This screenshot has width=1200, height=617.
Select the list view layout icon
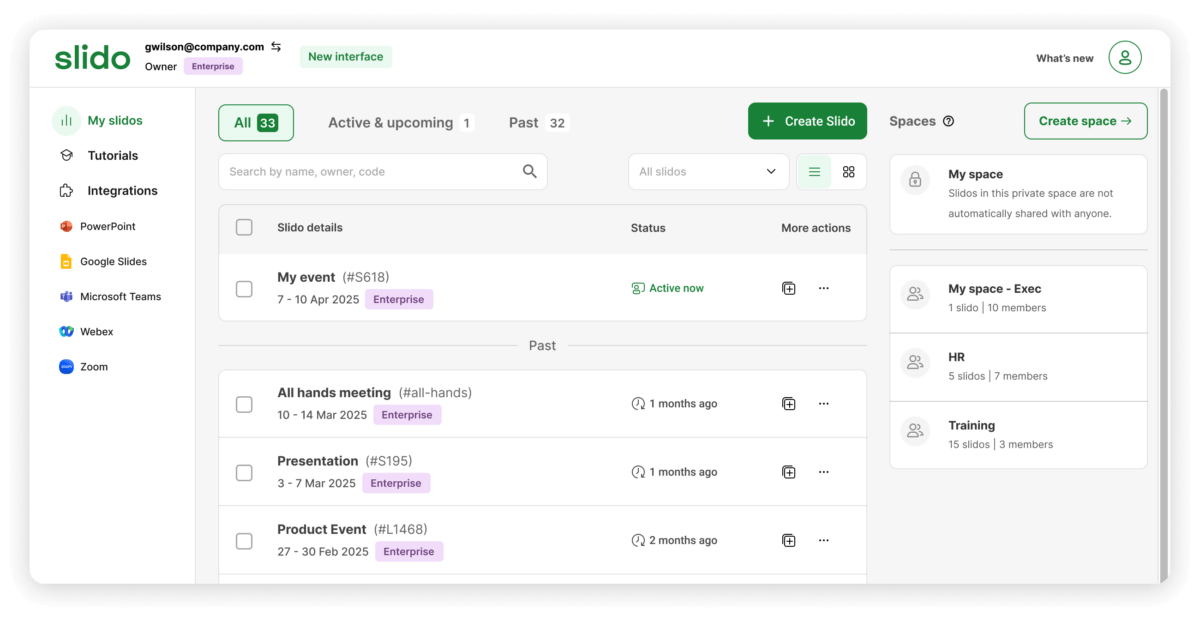[x=814, y=172]
